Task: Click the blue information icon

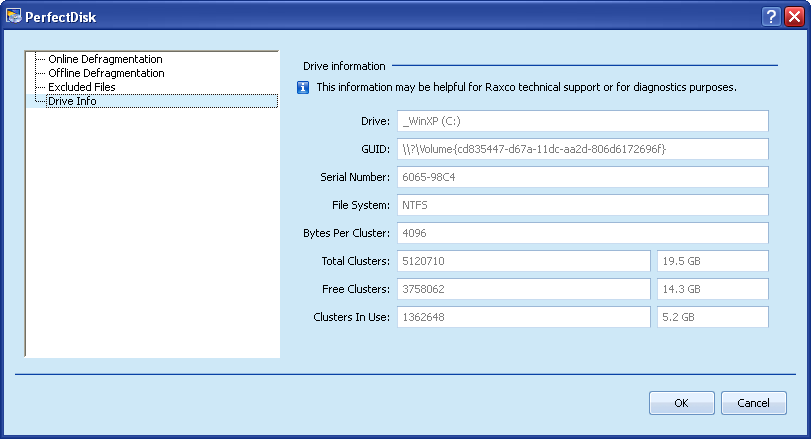Action: pyautogui.click(x=303, y=87)
